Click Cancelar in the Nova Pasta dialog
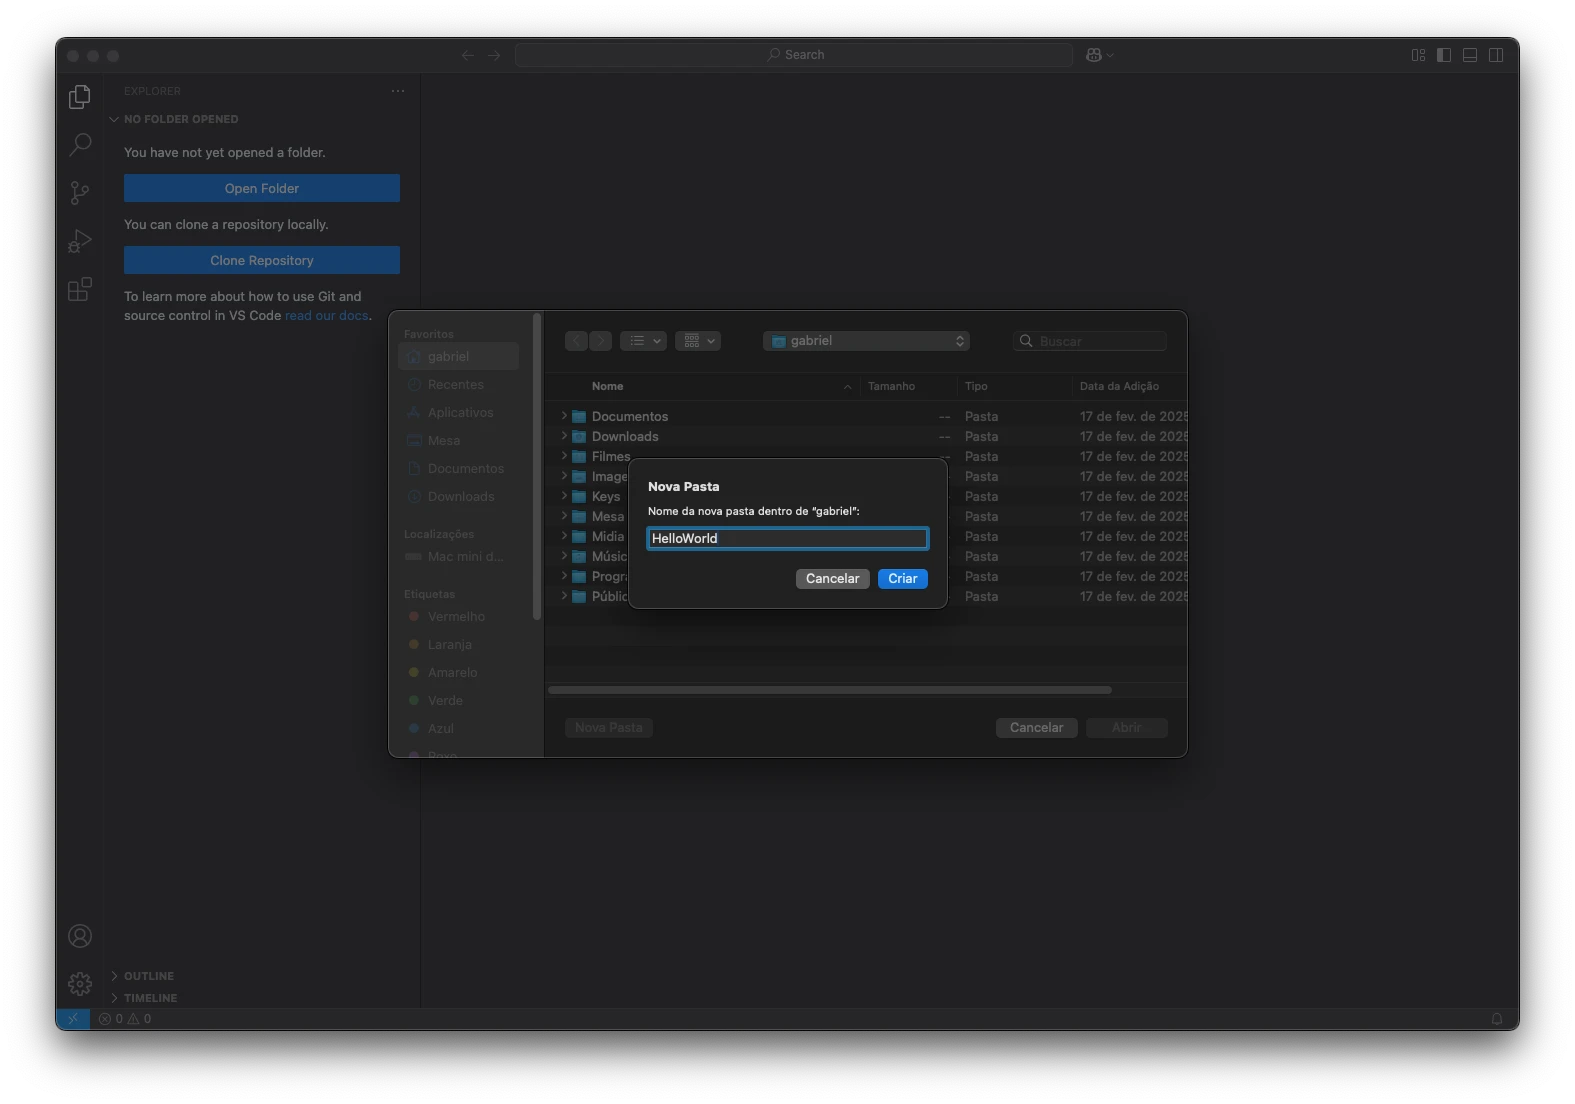 click(832, 579)
